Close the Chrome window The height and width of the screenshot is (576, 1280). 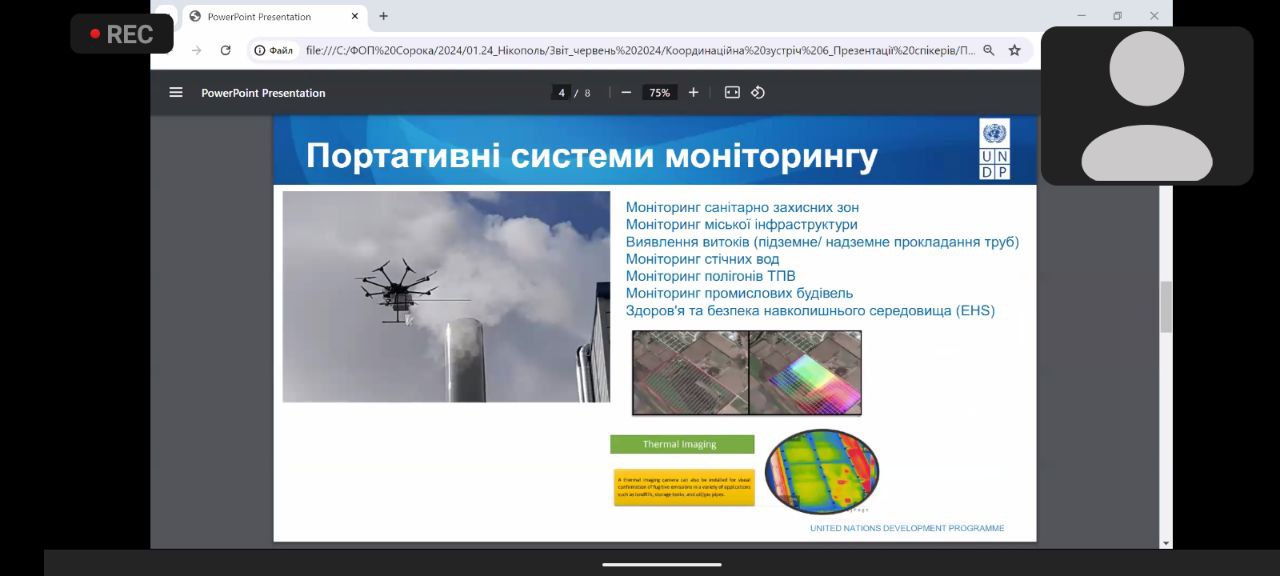(1154, 16)
